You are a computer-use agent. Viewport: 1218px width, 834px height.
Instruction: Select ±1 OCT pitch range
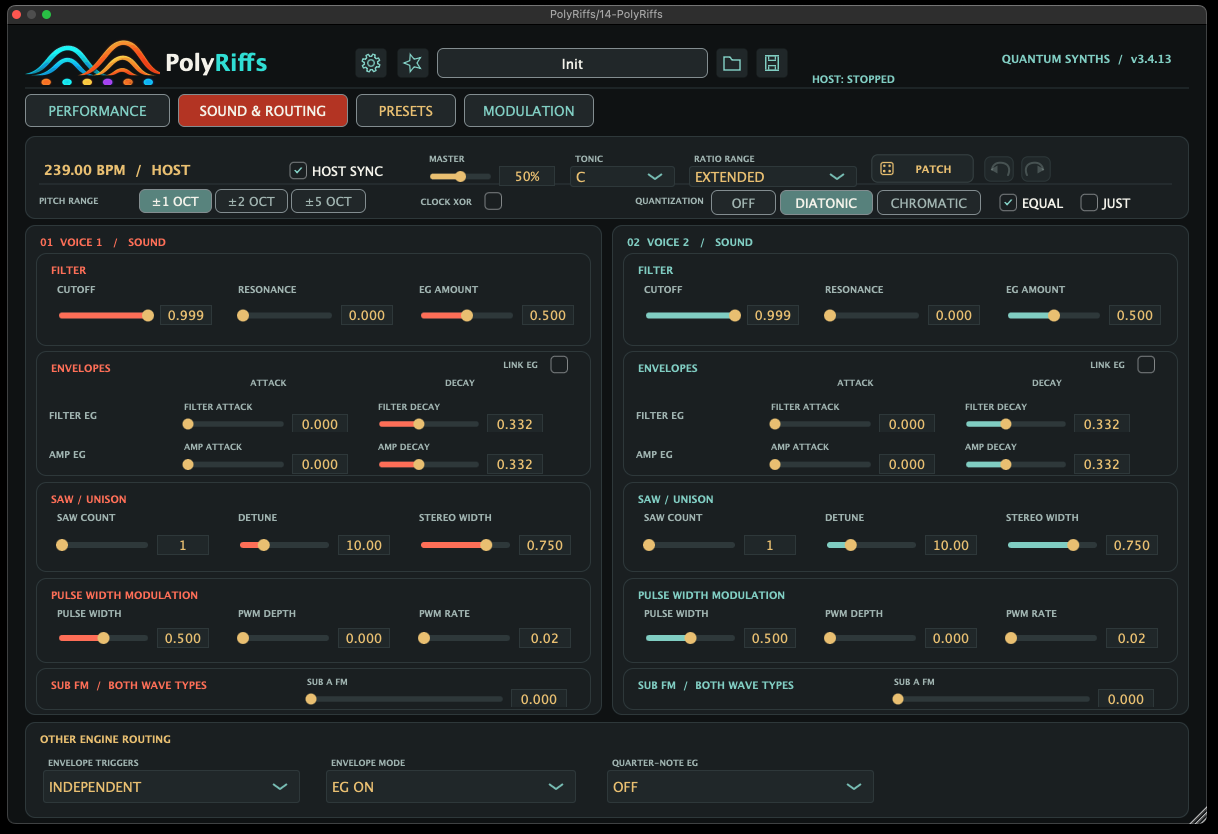pos(175,201)
